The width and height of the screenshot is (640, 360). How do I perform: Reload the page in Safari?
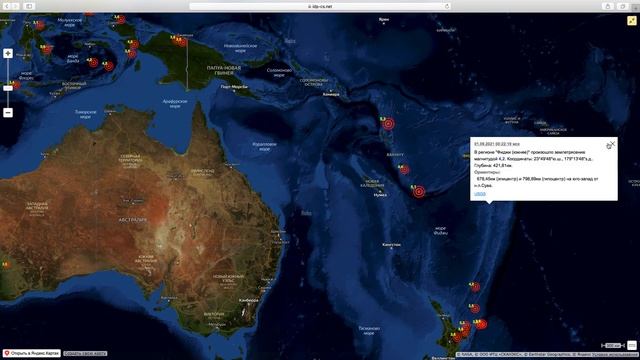point(447,6)
